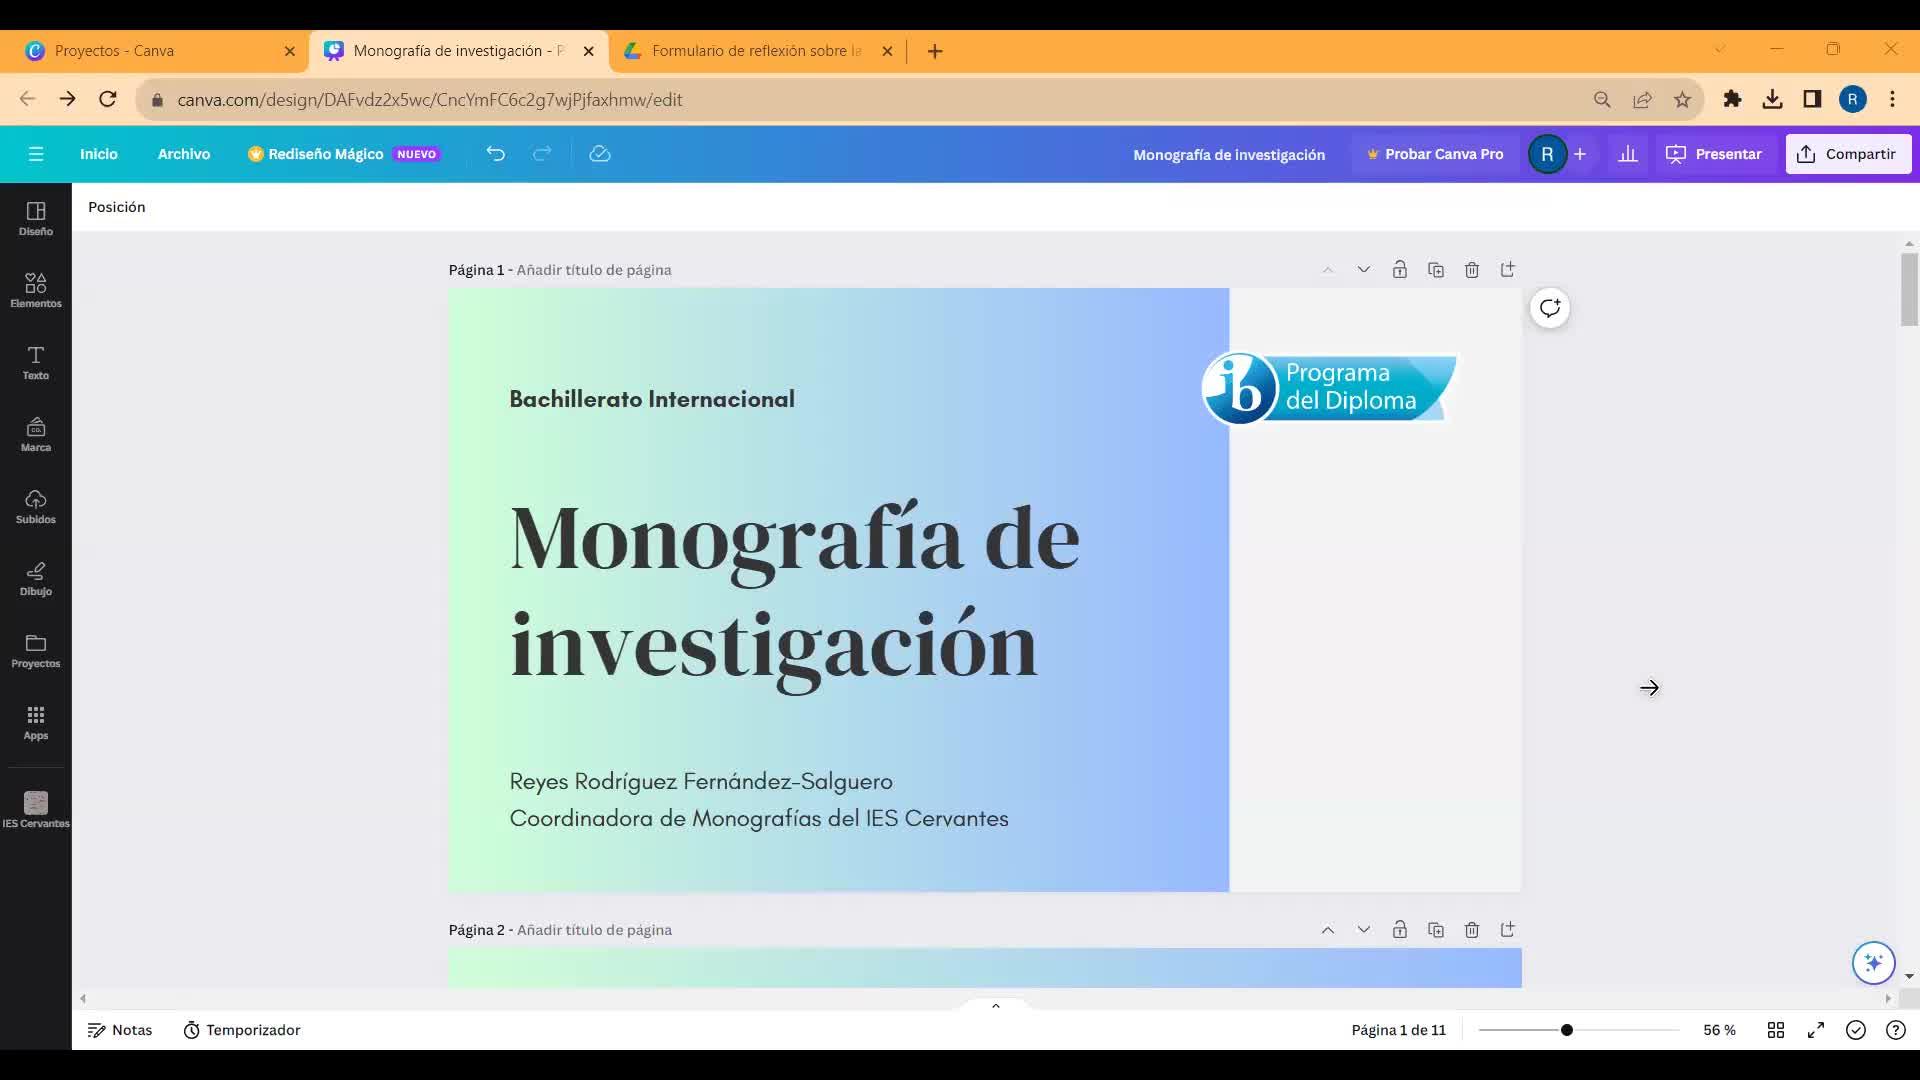Open the R user avatar in Canva header
This screenshot has width=1920, height=1080.
coord(1547,154)
